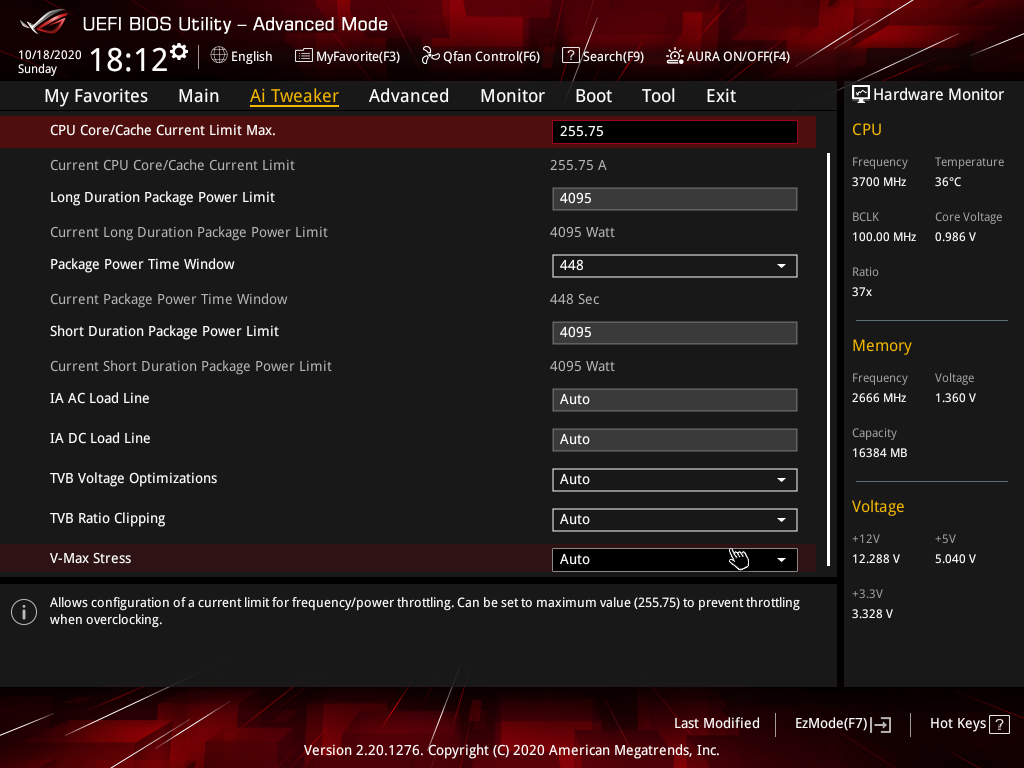Select the TVB Voltage Optimizations label
This screenshot has width=1024, height=768.
(x=133, y=479)
